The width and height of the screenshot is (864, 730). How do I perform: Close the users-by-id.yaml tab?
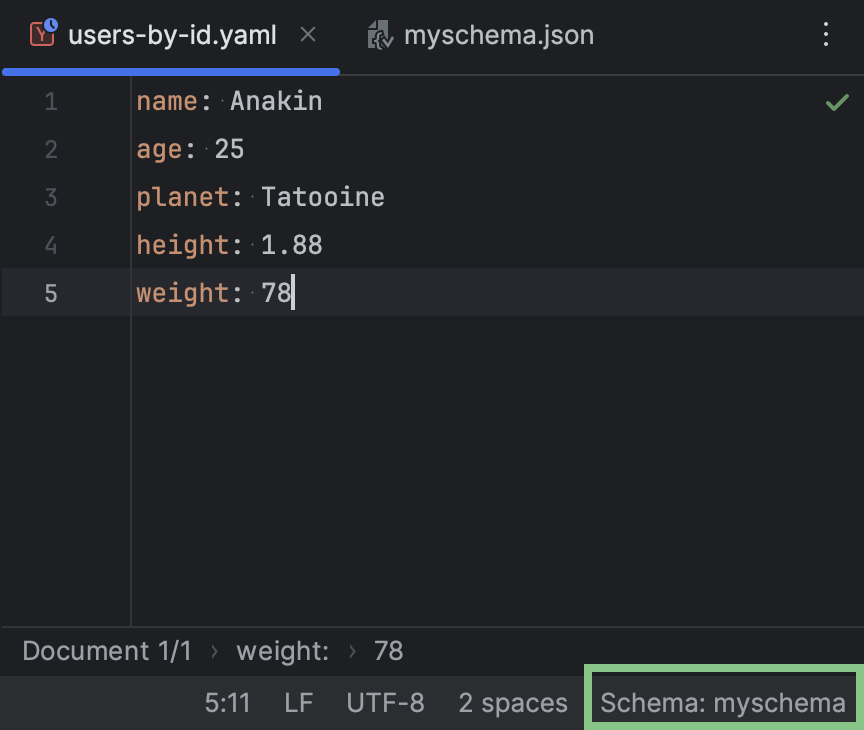(307, 34)
